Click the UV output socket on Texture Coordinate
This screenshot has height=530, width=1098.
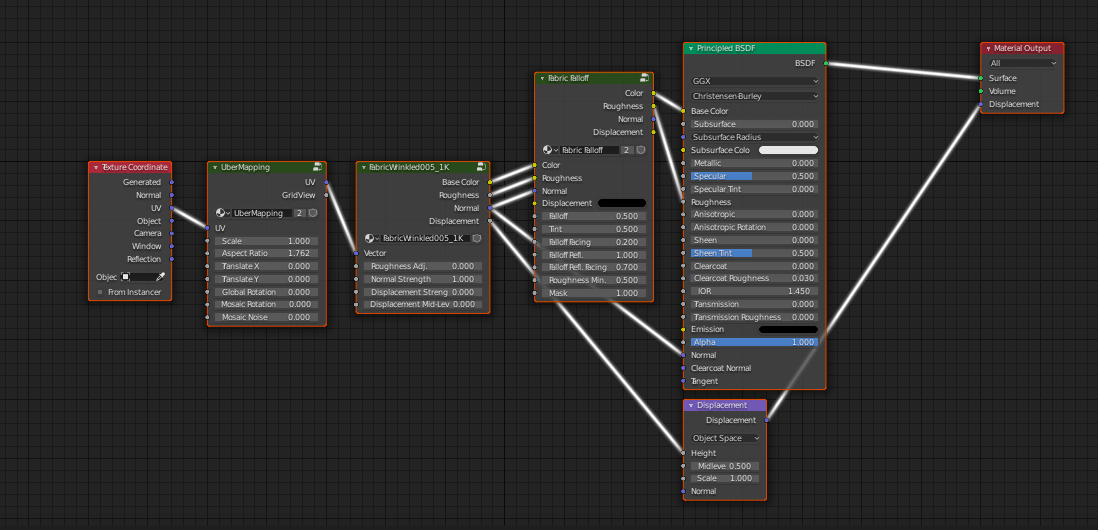pyautogui.click(x=172, y=208)
